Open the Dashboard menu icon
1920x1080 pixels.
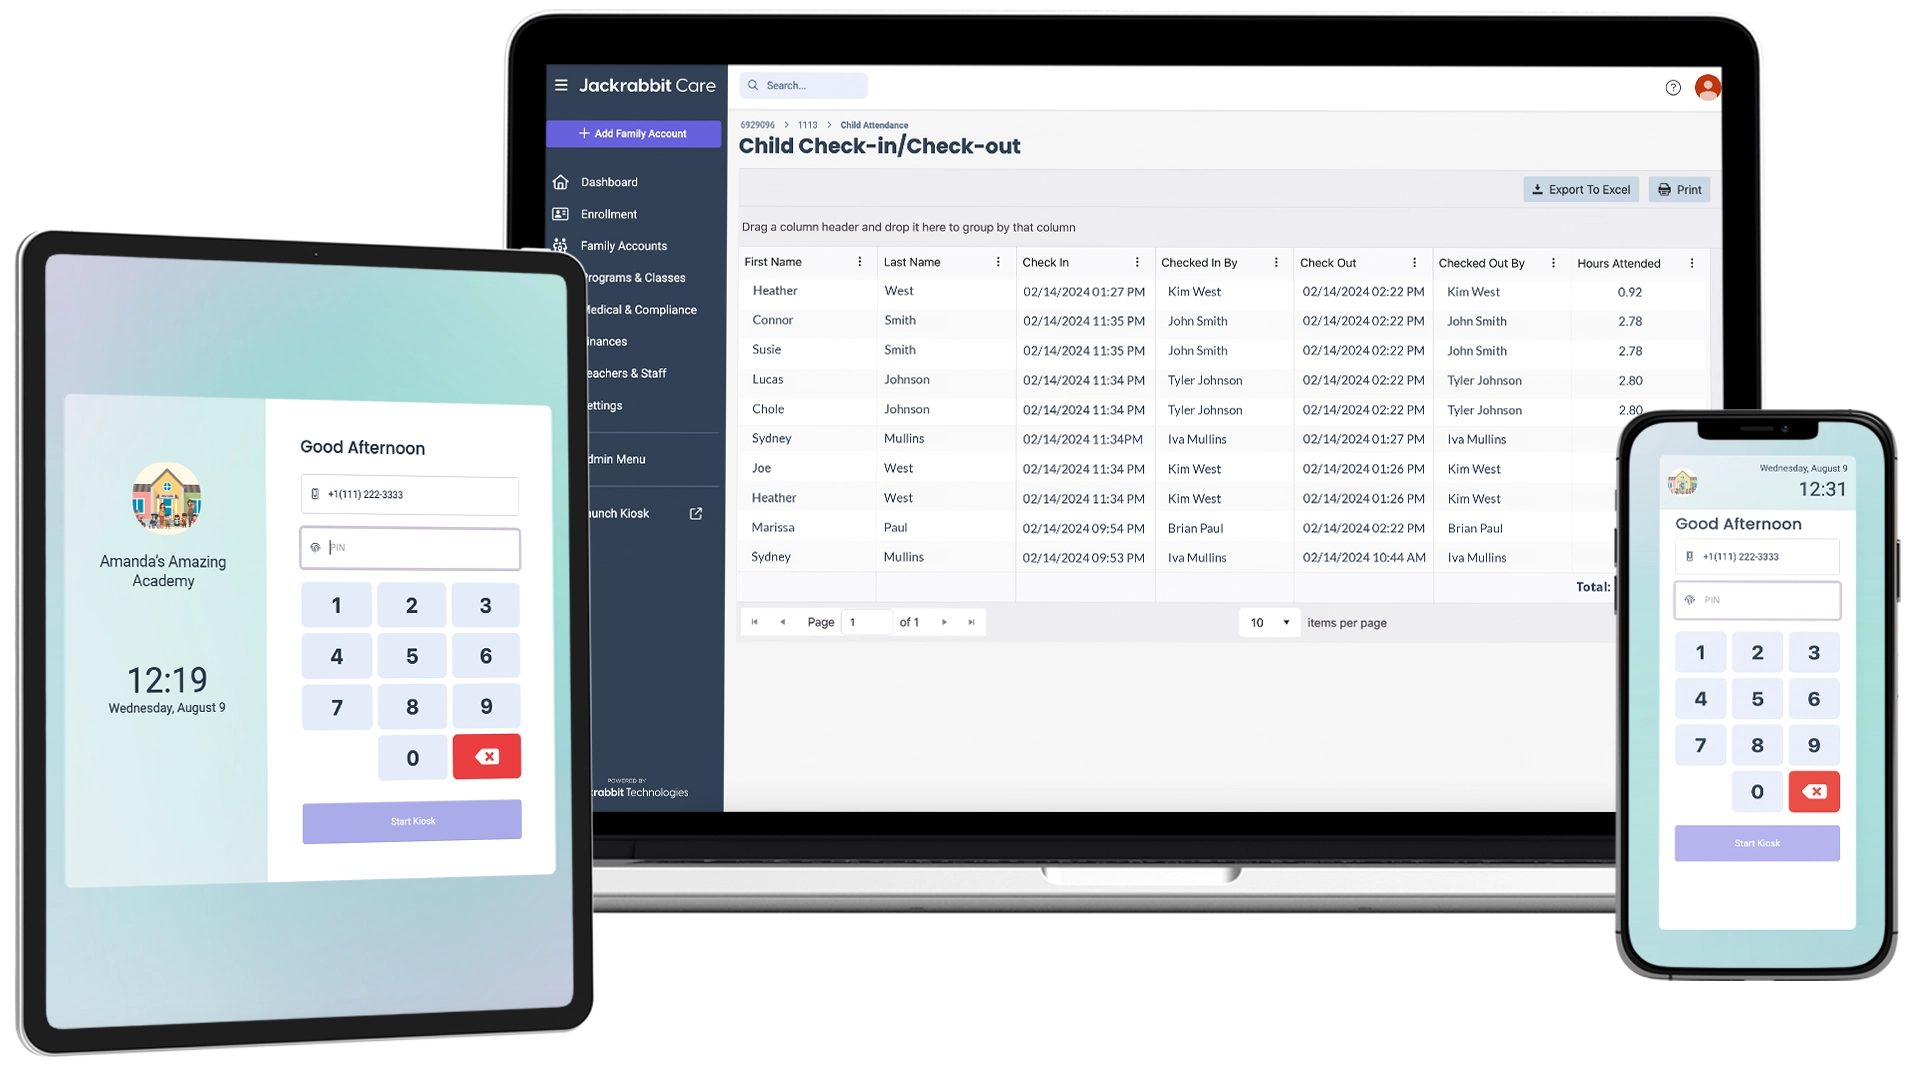point(560,181)
